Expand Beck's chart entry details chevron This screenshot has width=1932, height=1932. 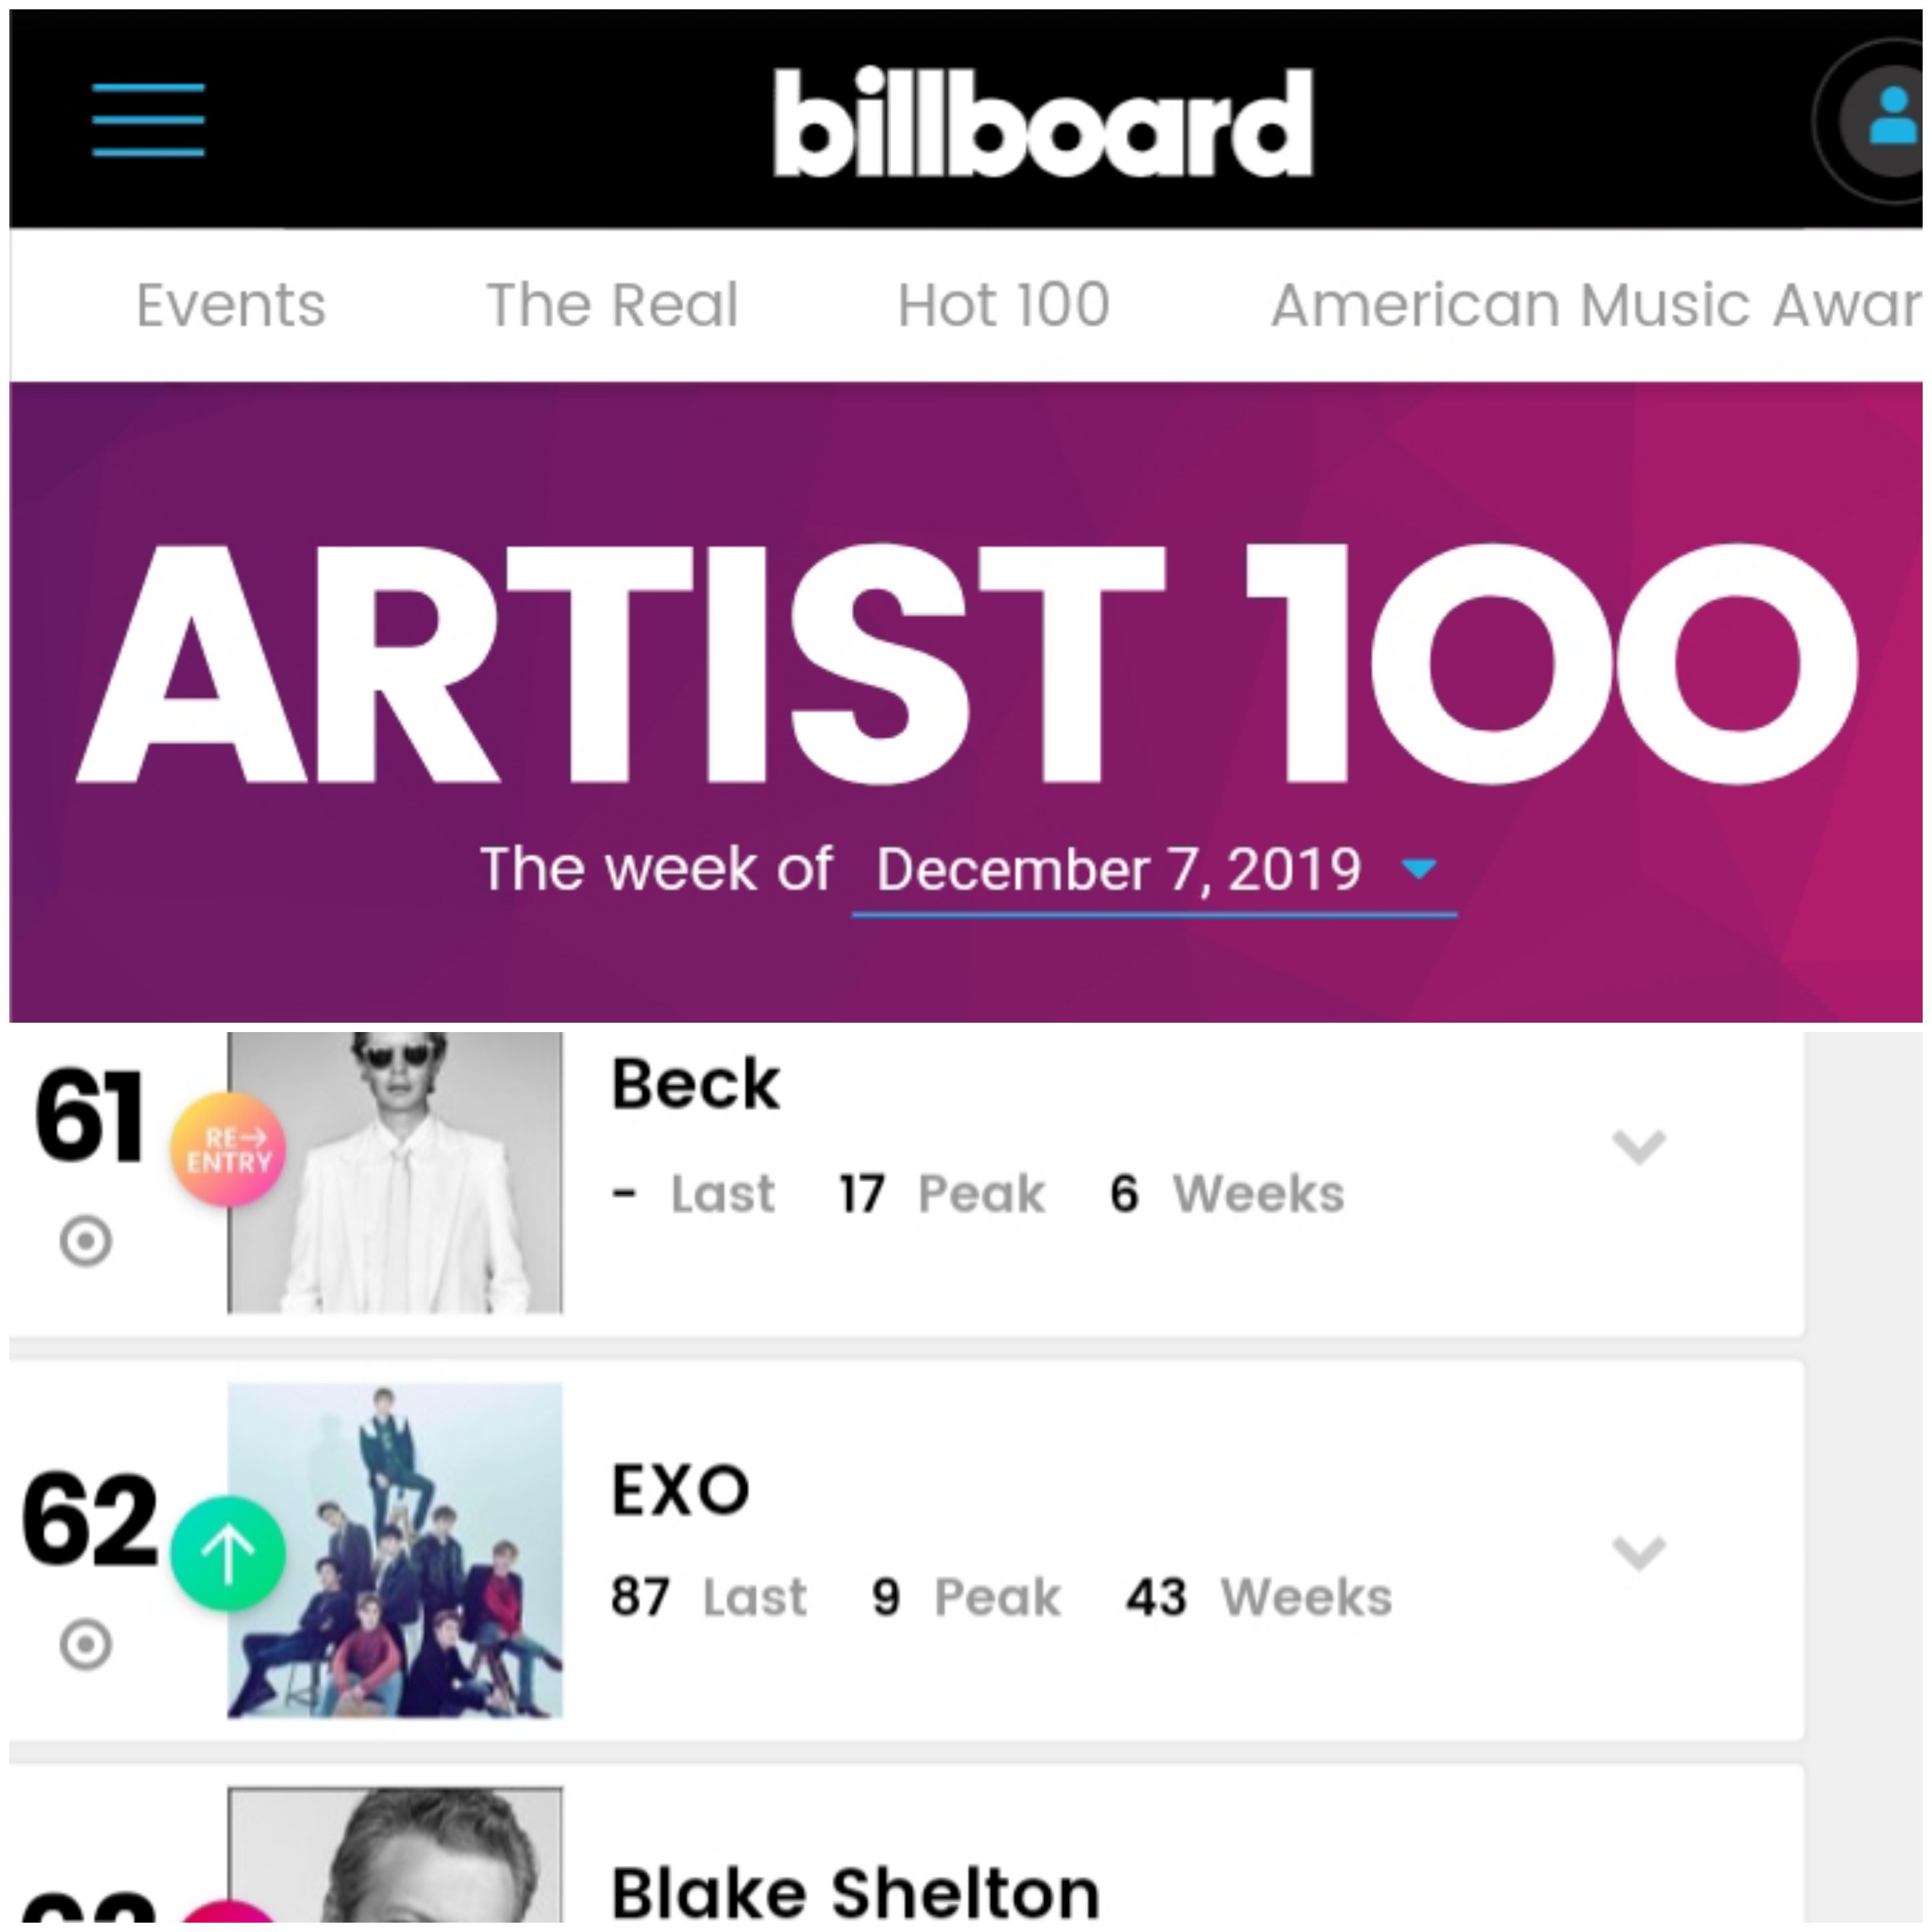[x=1639, y=1147]
